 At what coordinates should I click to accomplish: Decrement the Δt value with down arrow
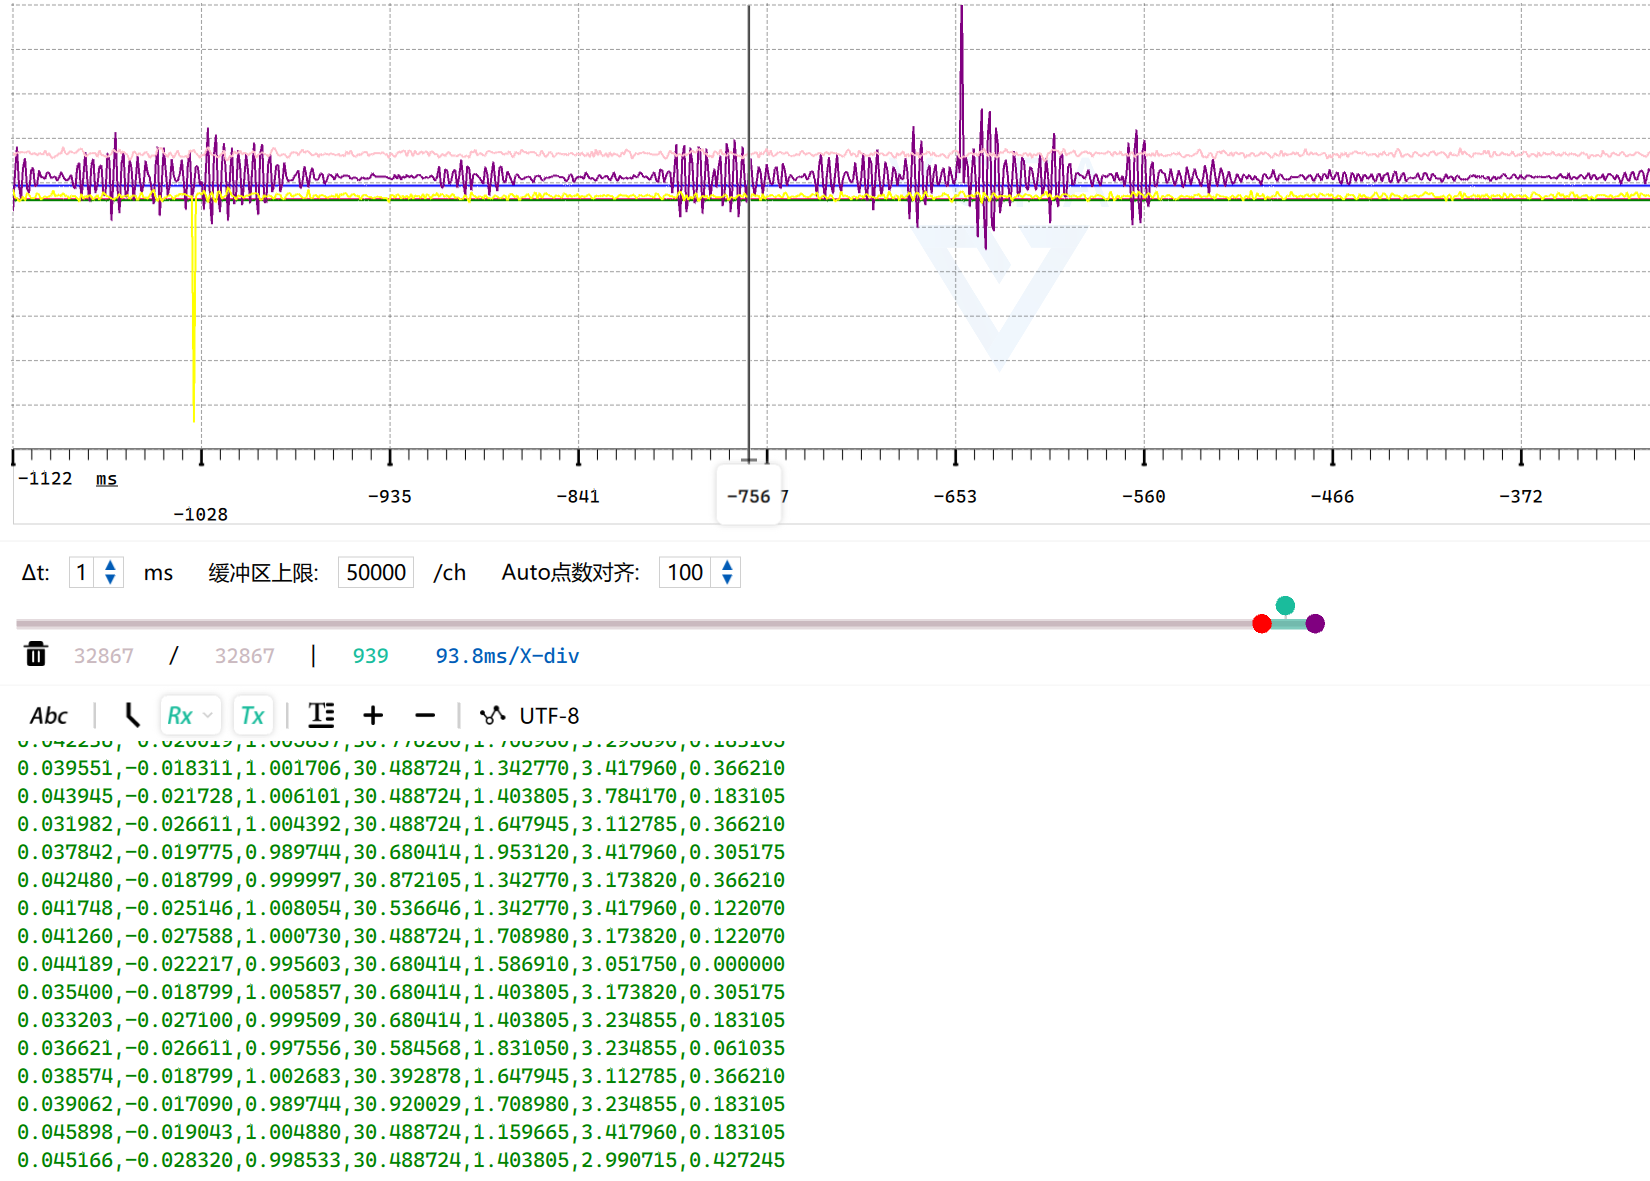tap(110, 580)
